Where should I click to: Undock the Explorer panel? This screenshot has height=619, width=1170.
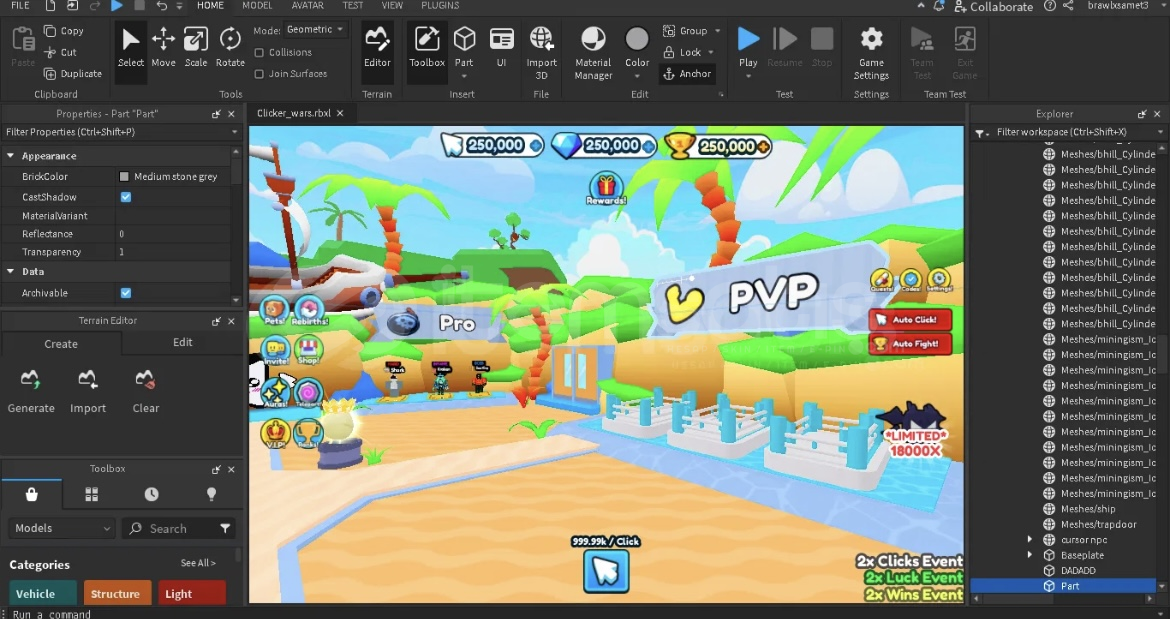1142,114
